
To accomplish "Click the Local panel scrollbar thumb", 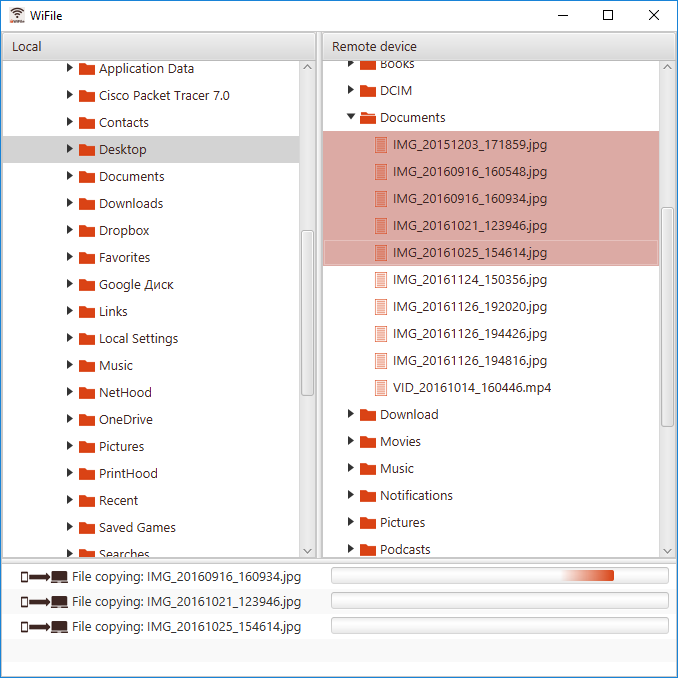I will [307, 313].
